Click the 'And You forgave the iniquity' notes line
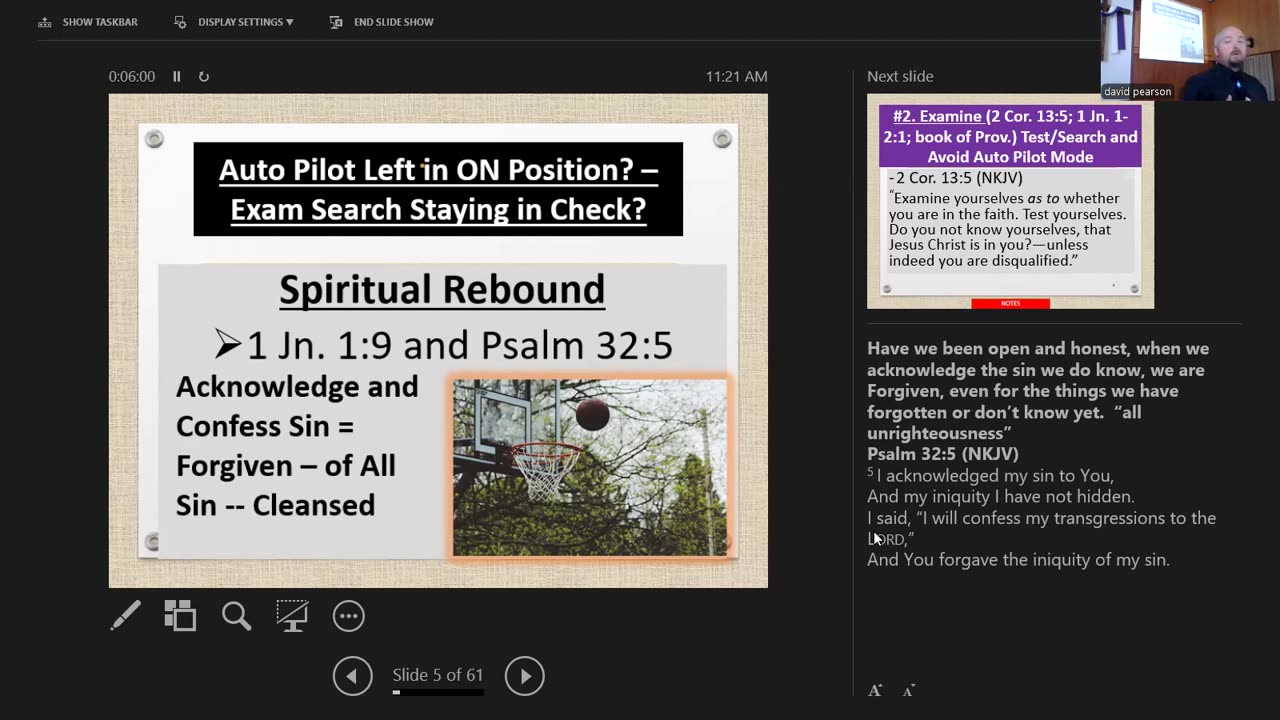The image size is (1280, 720). click(x=1018, y=560)
